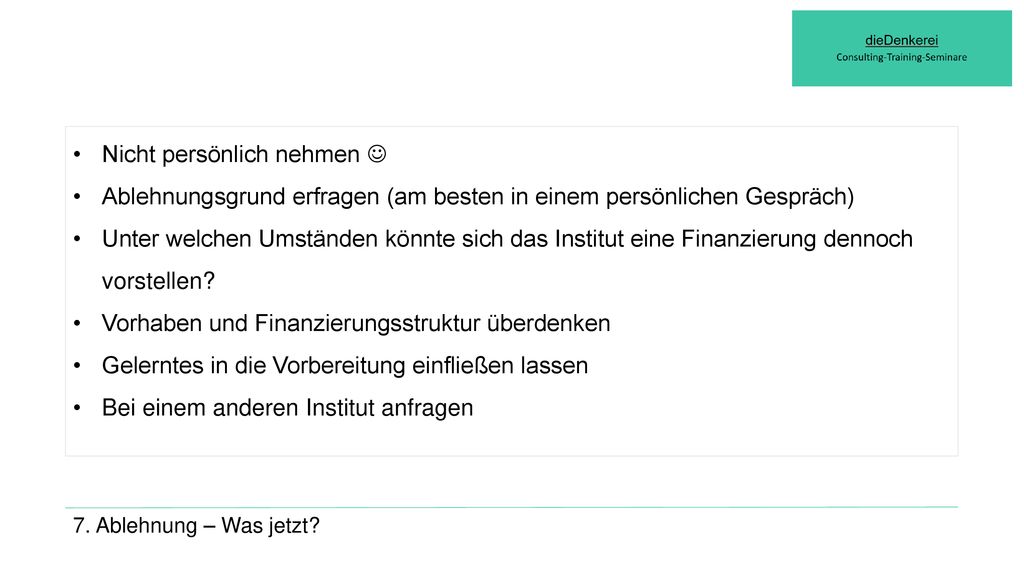Click the green divider line above the title
This screenshot has height=576, width=1024.
(x=511, y=507)
